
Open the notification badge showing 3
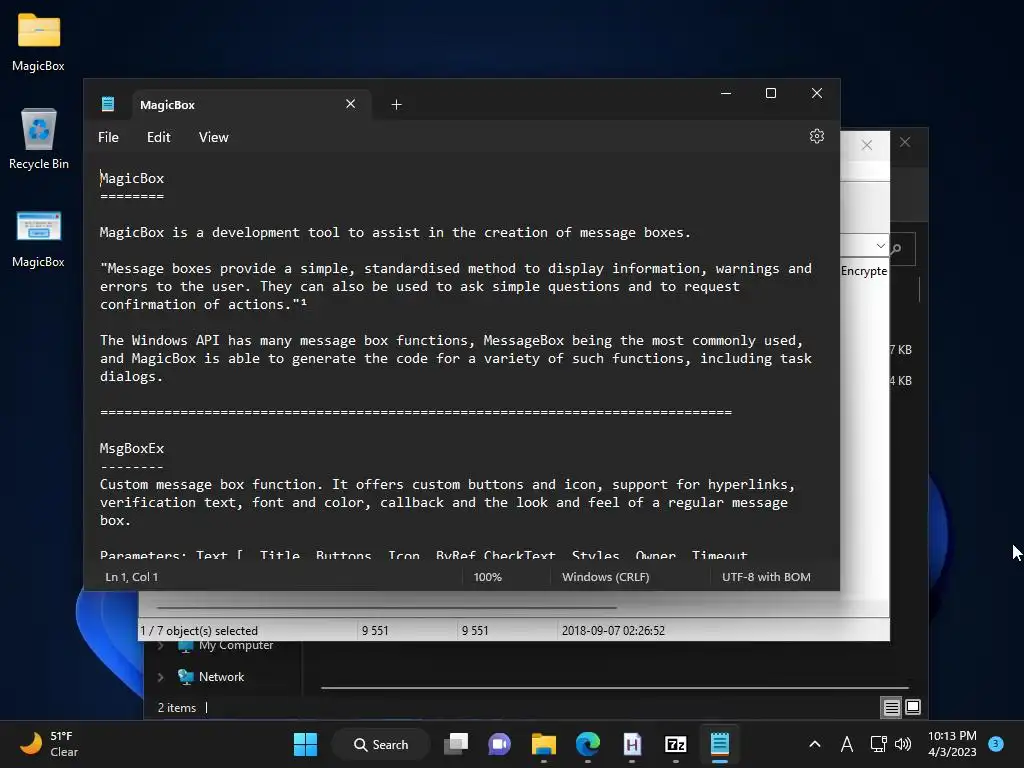click(x=996, y=743)
